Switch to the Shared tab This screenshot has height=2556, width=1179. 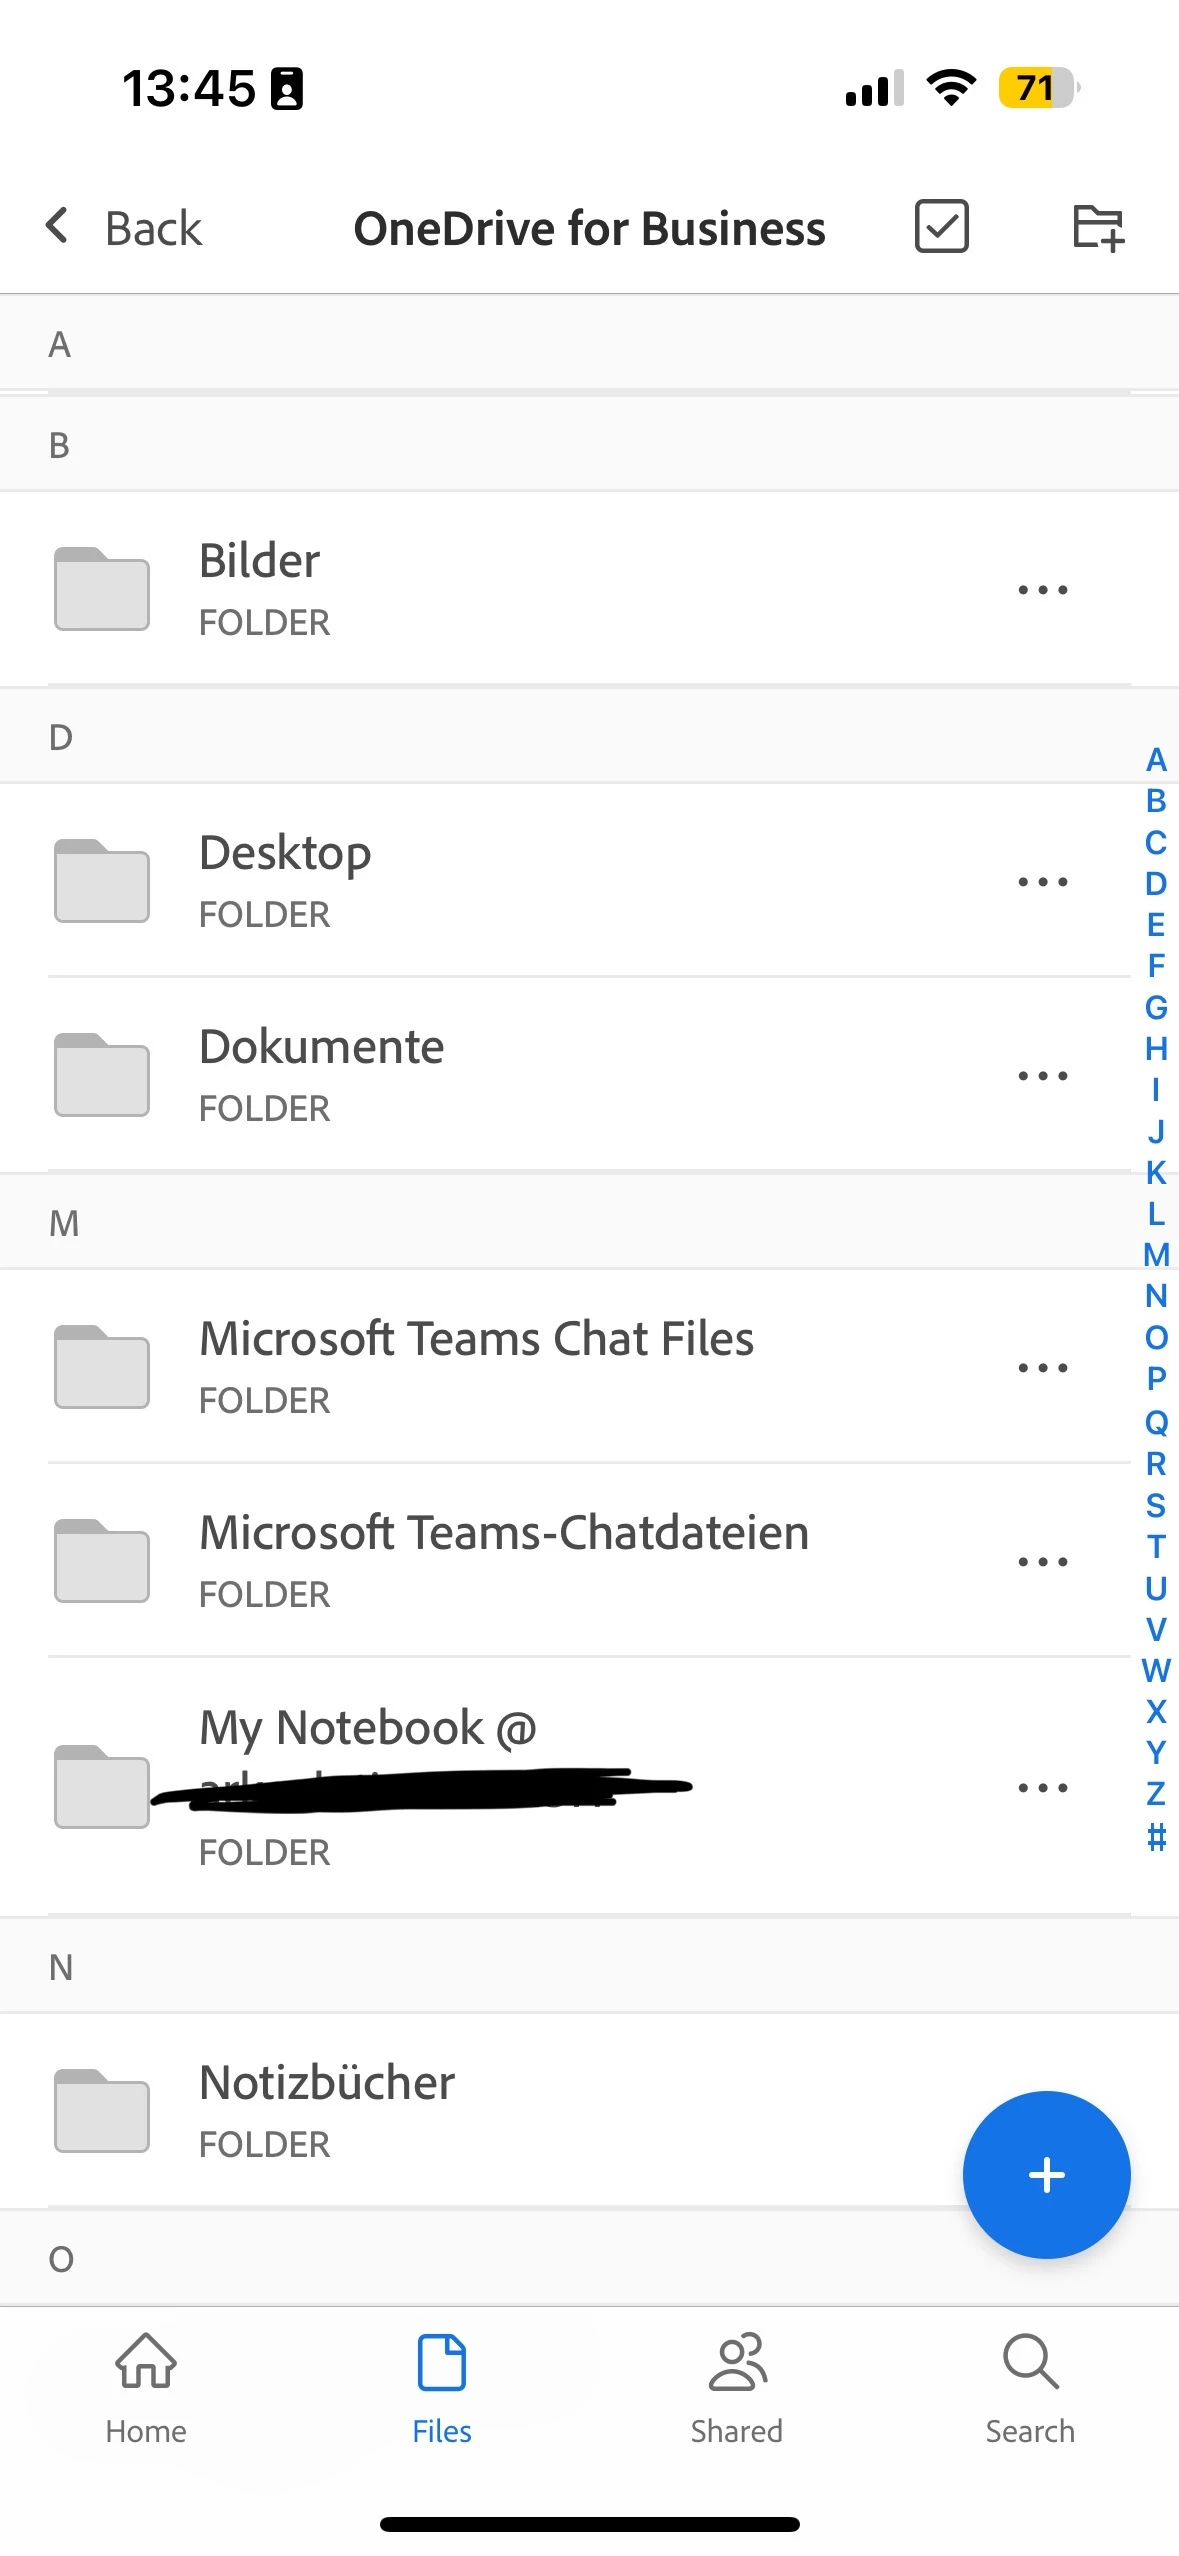click(737, 2390)
